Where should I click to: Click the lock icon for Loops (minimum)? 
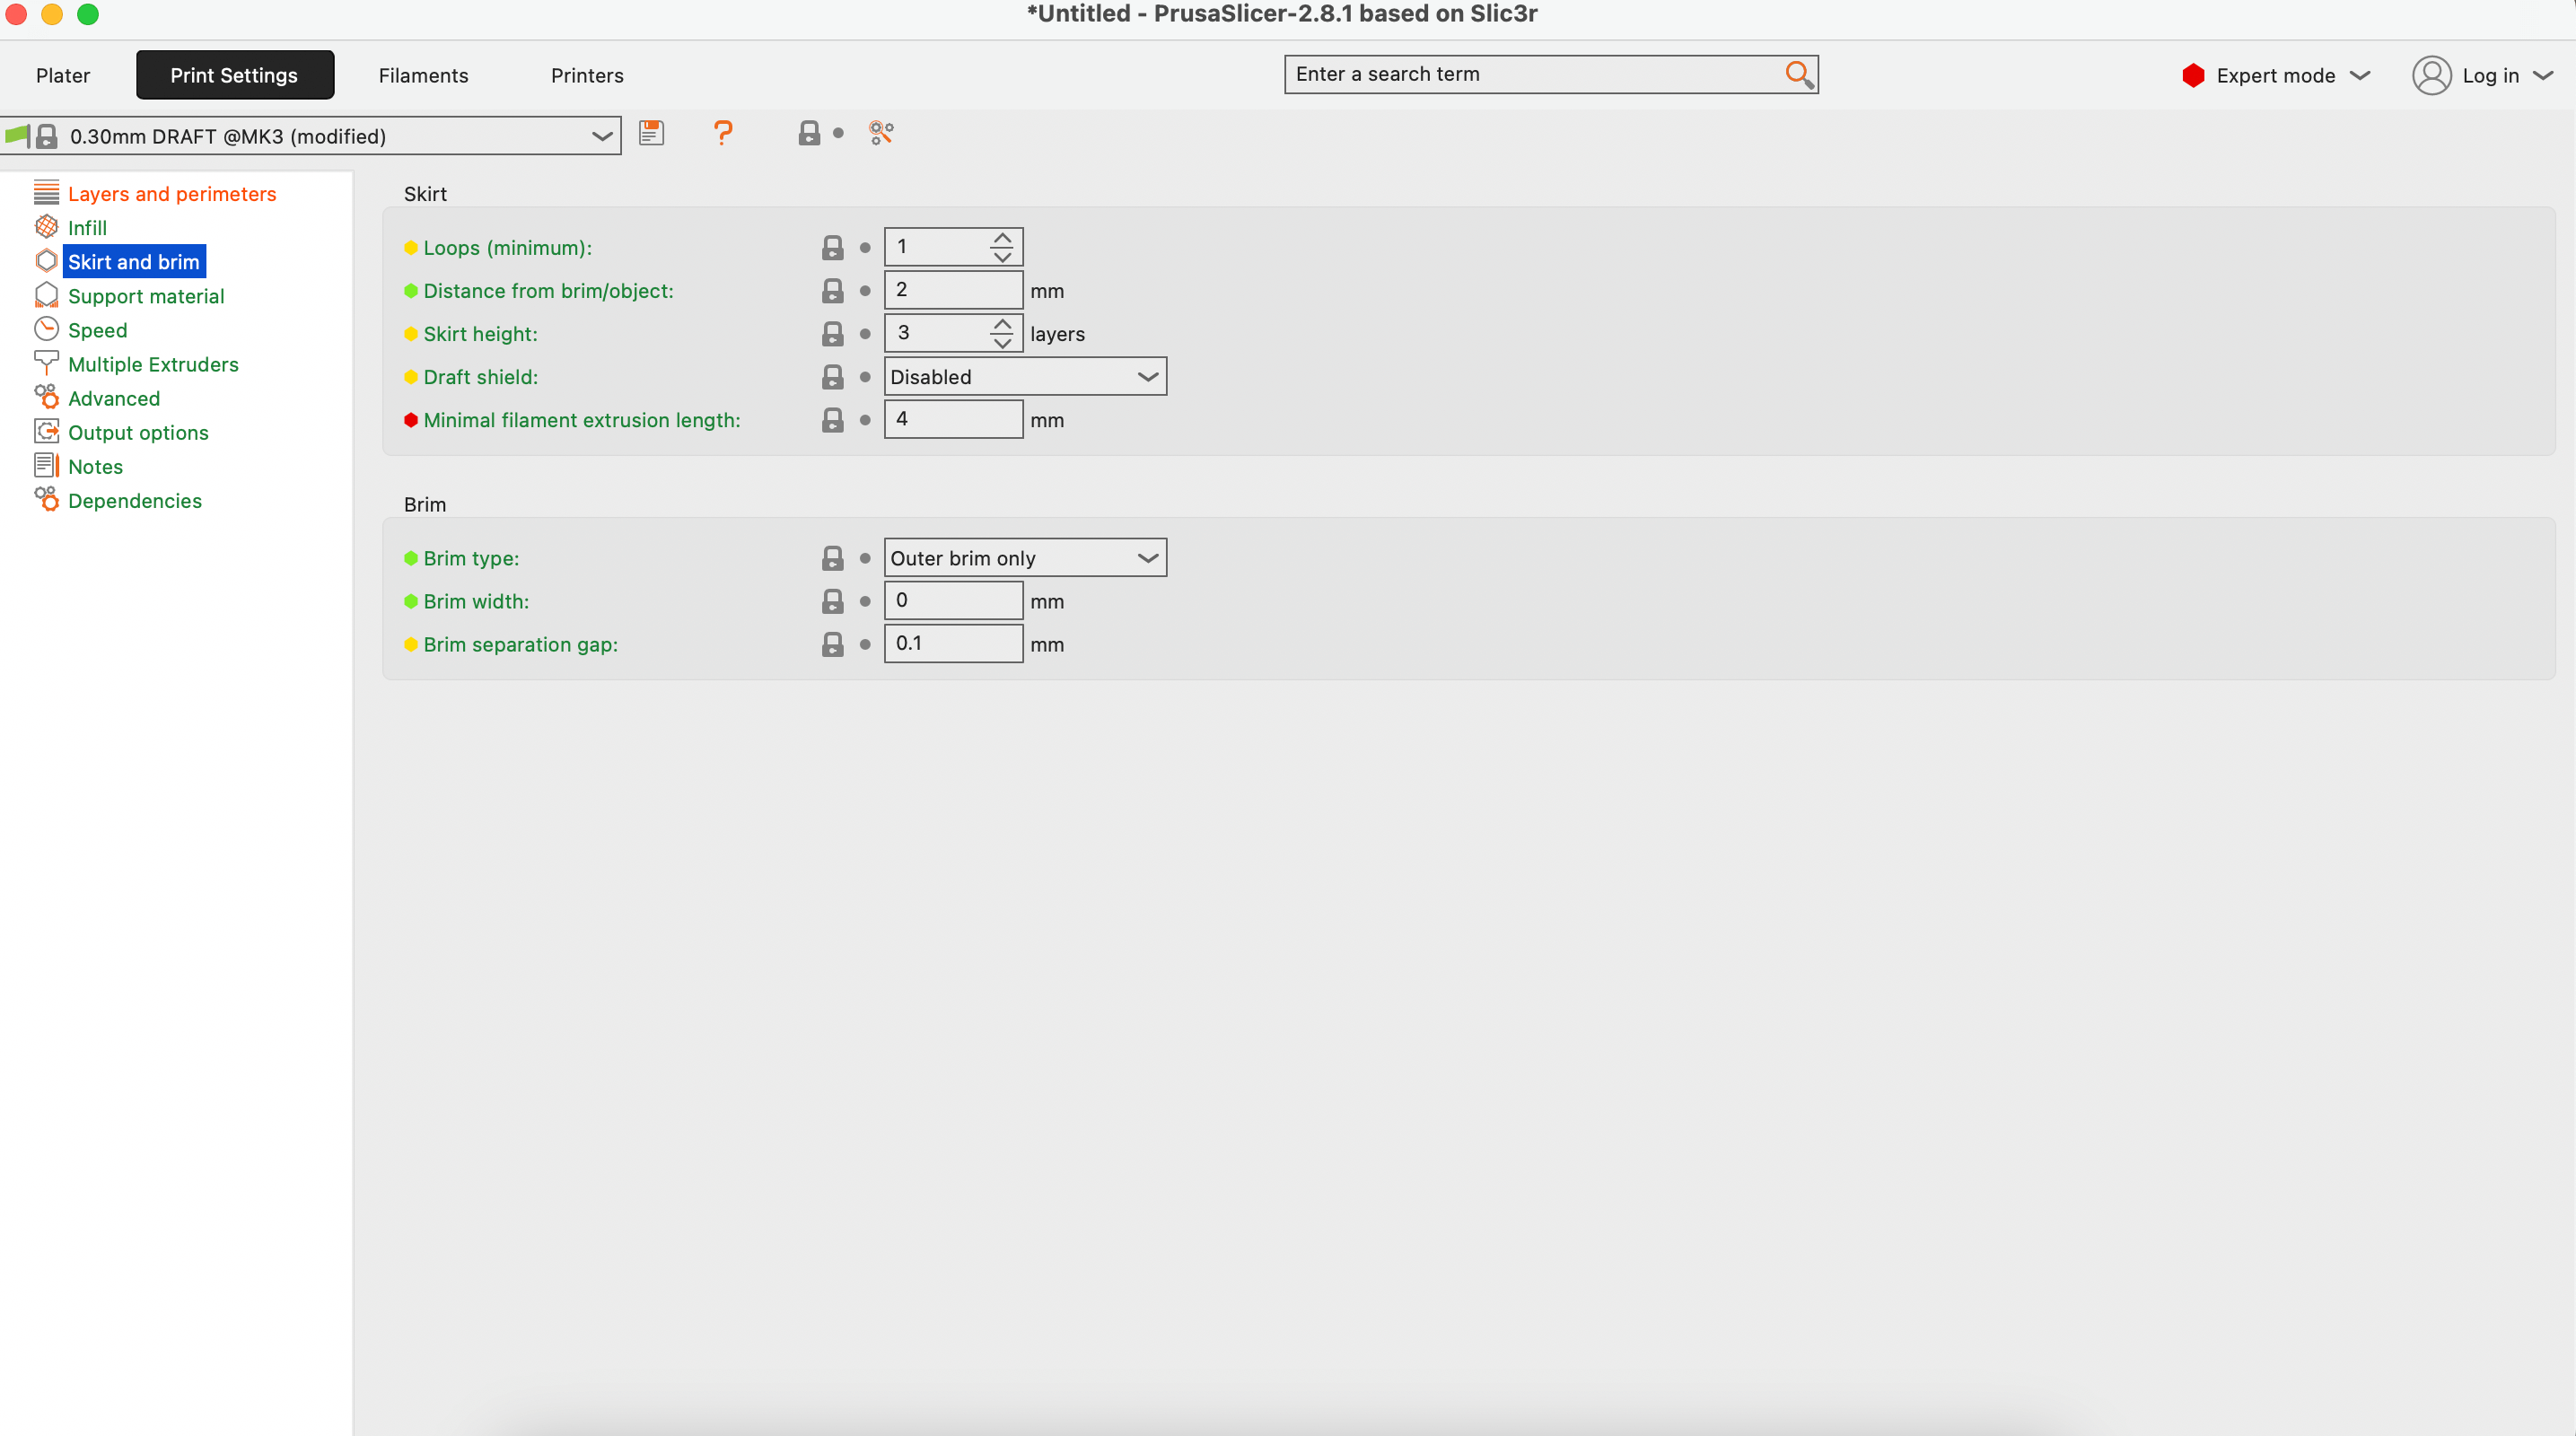click(x=832, y=248)
